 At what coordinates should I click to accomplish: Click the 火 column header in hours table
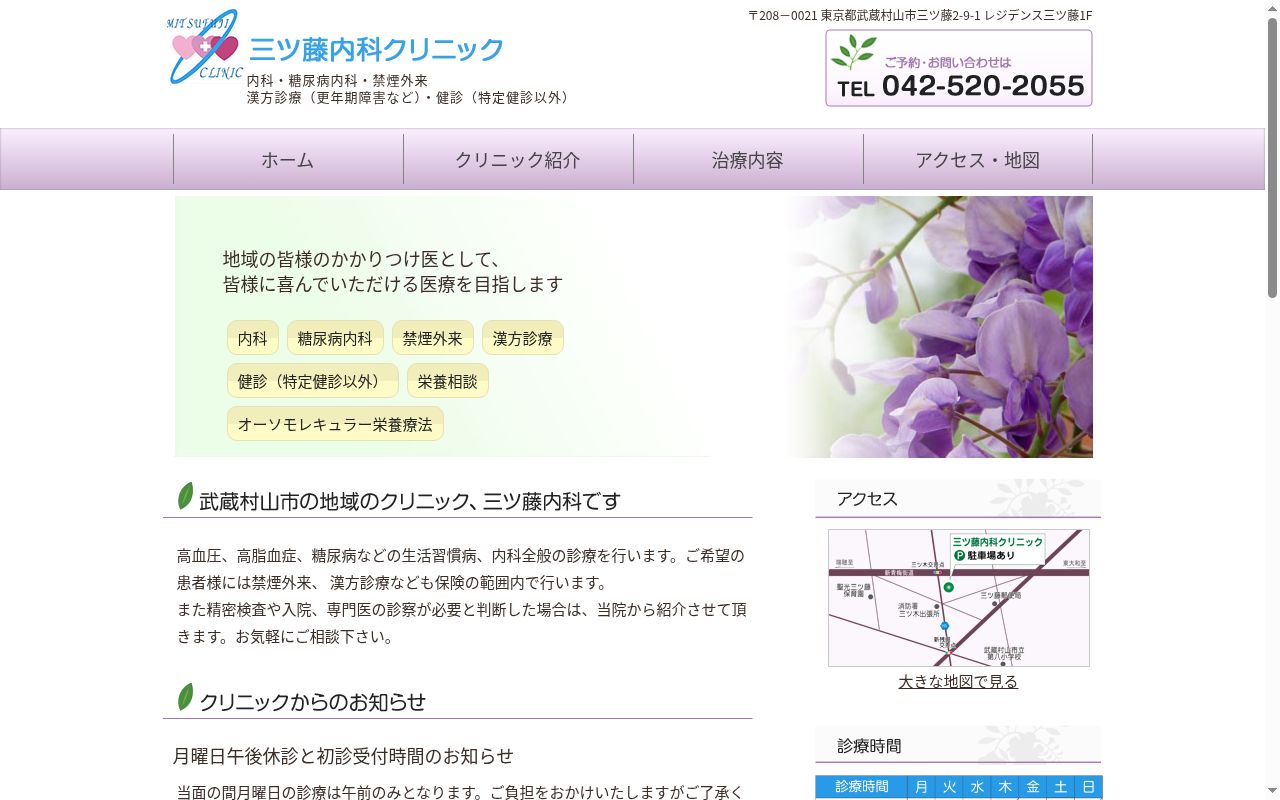(x=949, y=787)
